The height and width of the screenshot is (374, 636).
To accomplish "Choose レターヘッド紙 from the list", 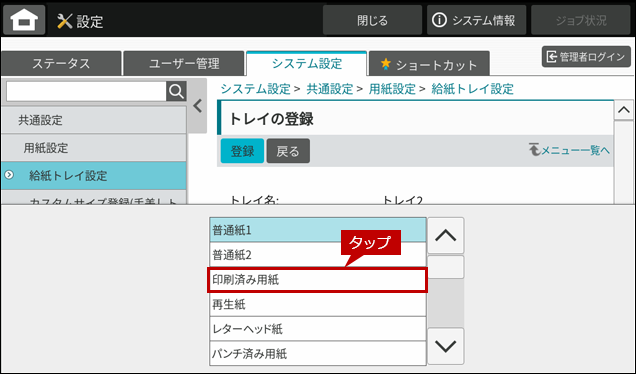I will [318, 329].
